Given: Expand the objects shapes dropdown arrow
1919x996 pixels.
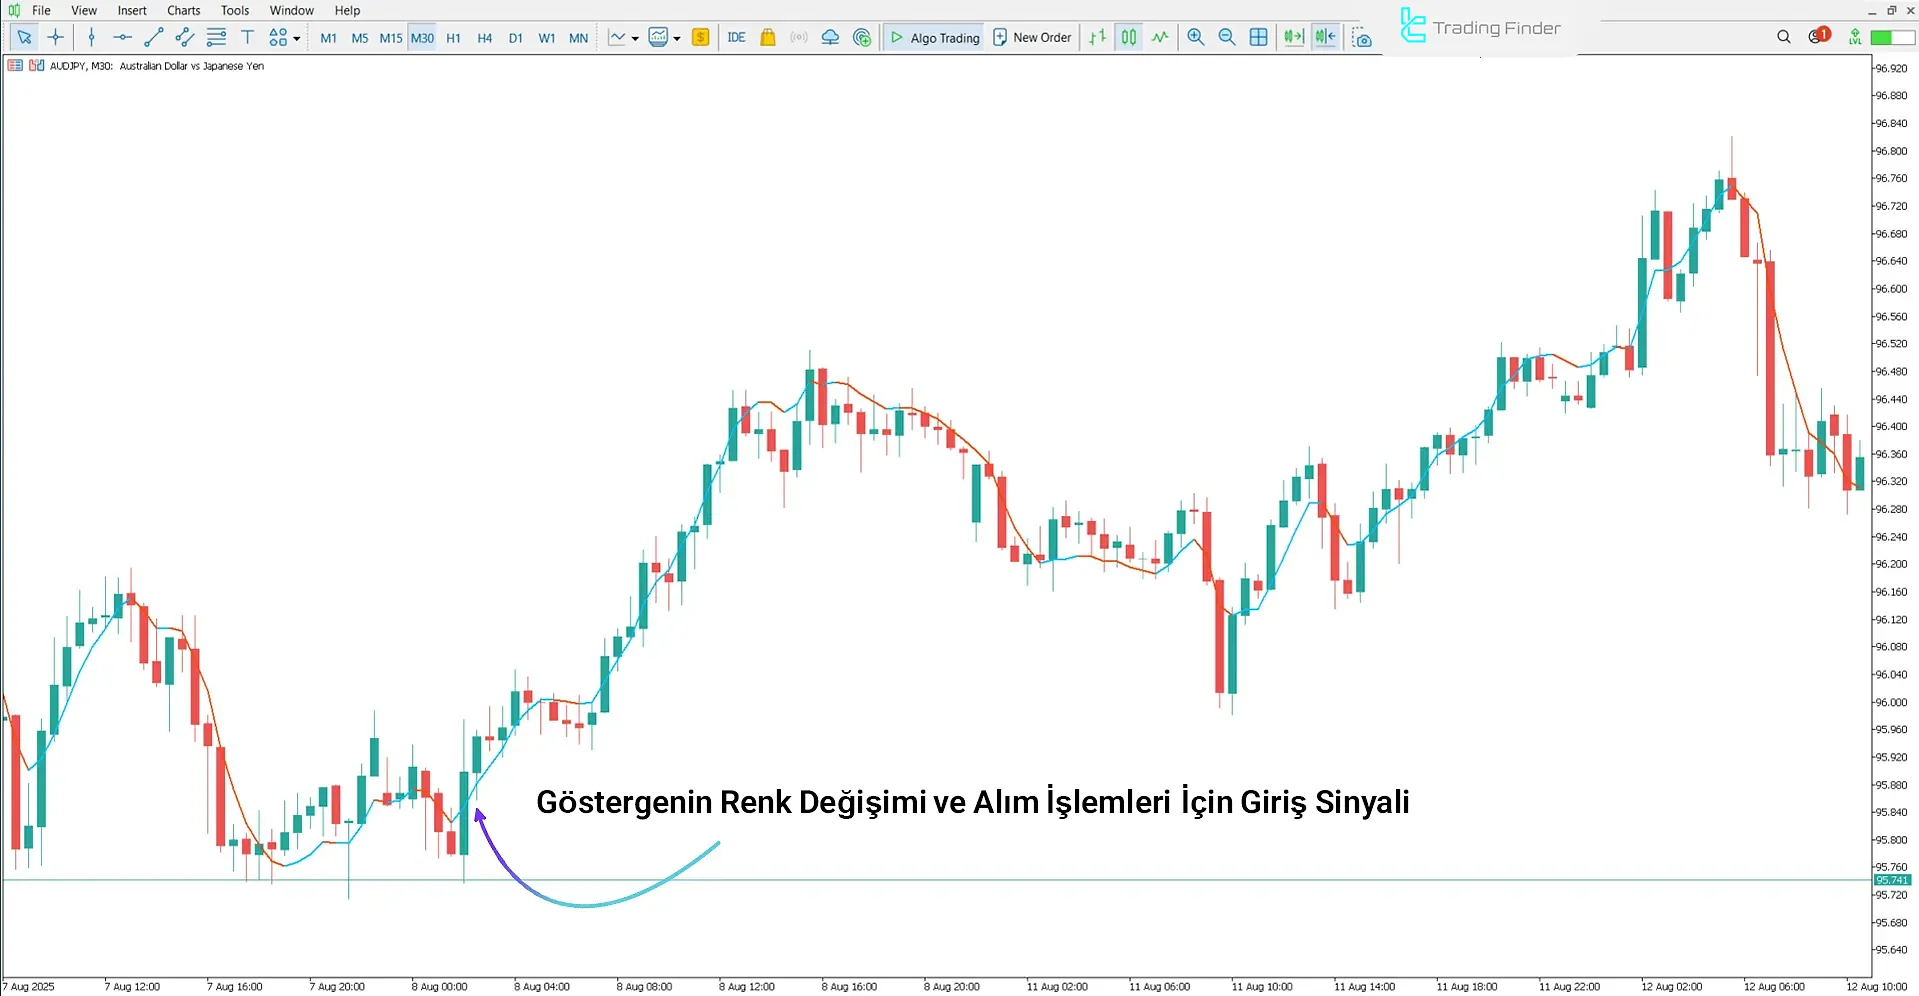Looking at the screenshot, I should click(x=297, y=39).
